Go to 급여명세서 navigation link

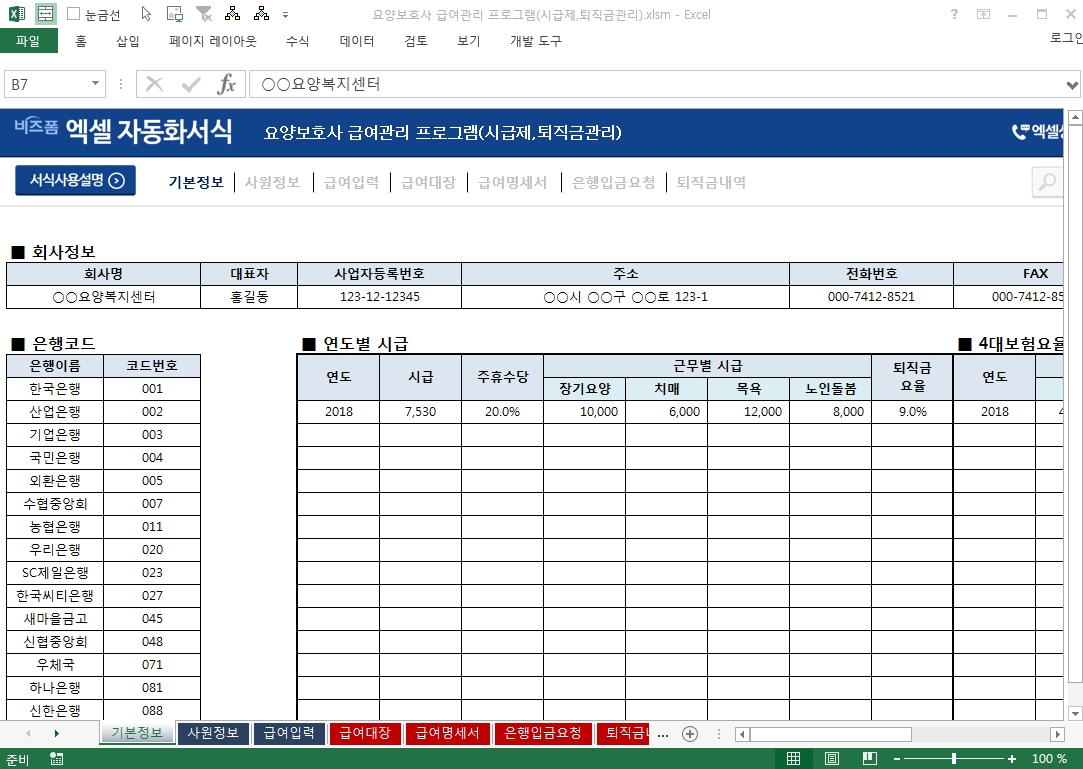pos(512,182)
